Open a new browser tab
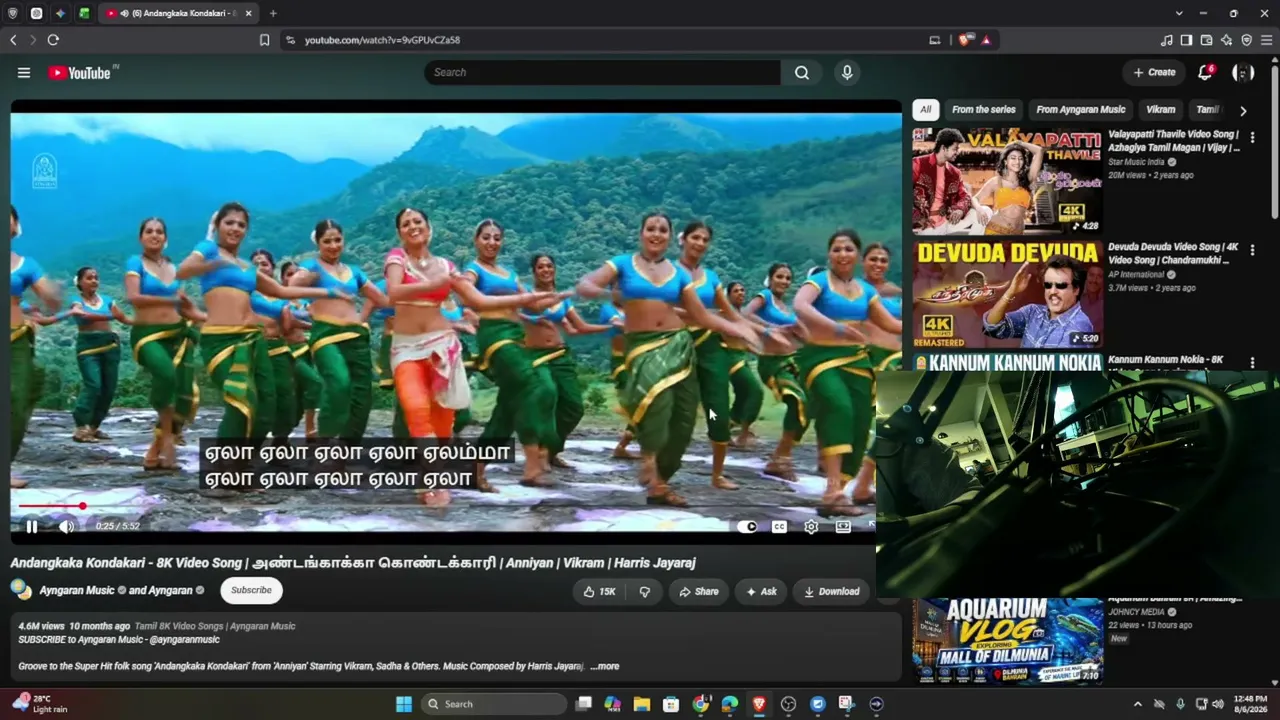 pos(273,13)
